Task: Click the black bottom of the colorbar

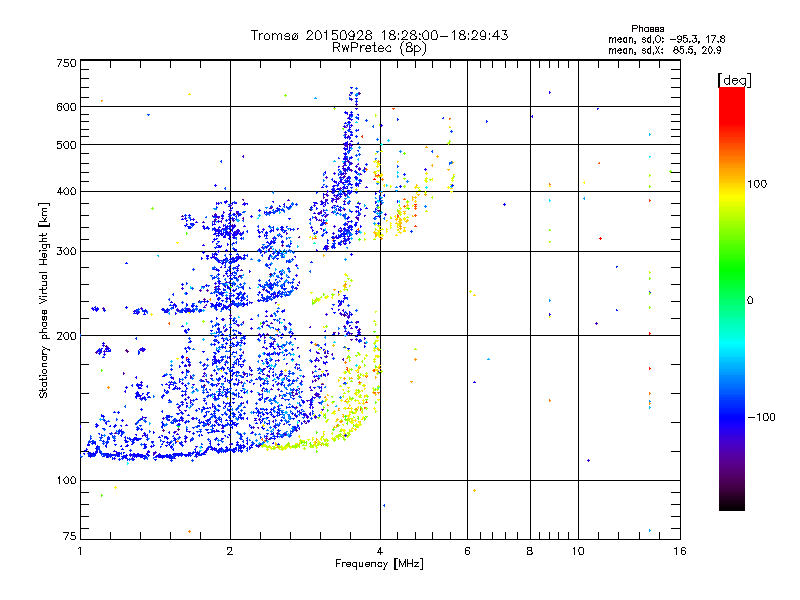Action: [732, 503]
